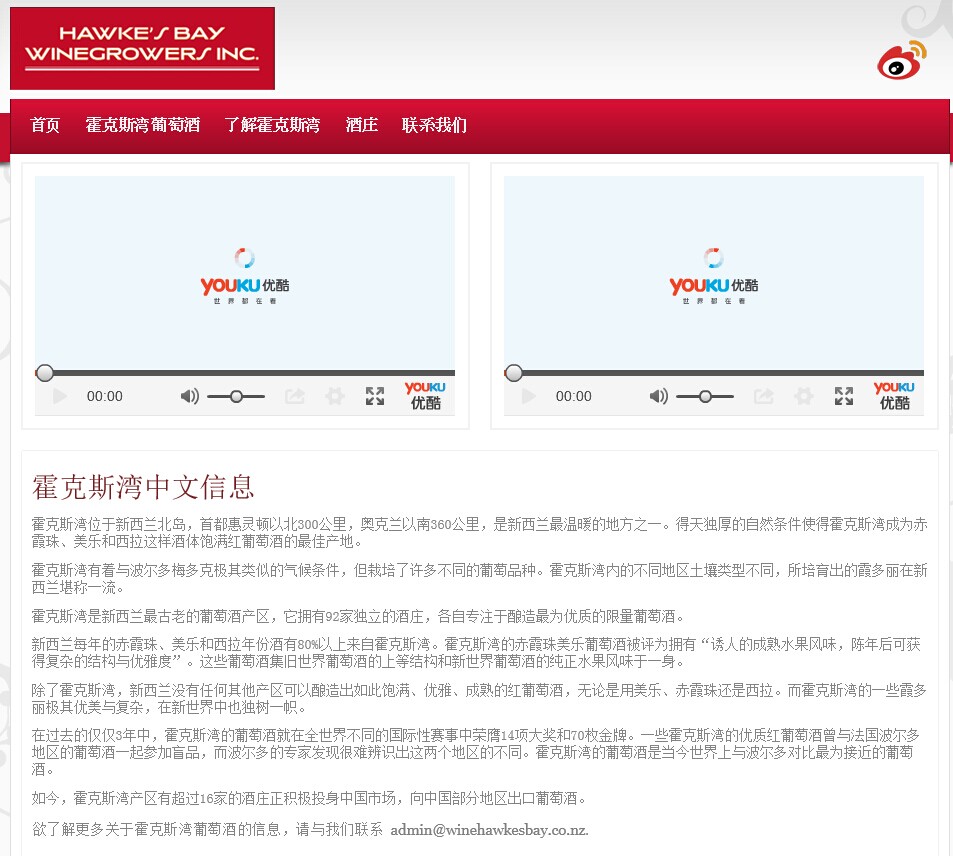Viewport: 953px width, 856px height.
Task: Open share on left video
Action: pyautogui.click(x=295, y=397)
